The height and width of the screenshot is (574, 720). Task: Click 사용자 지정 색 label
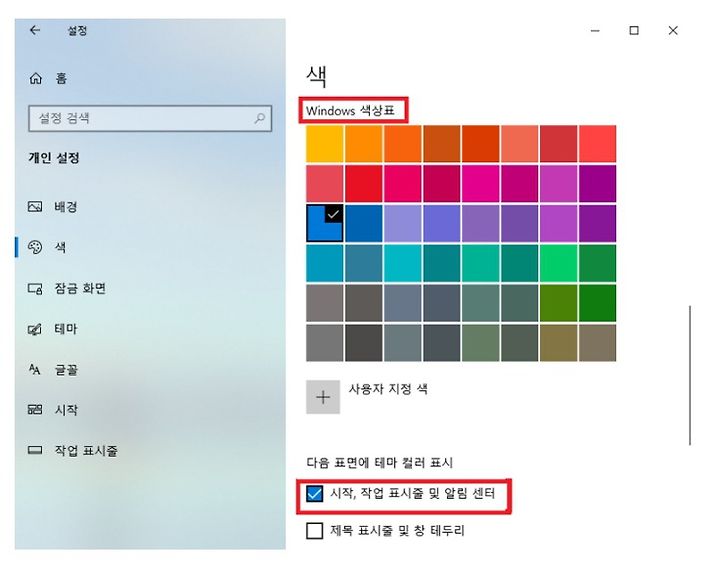pos(388,389)
